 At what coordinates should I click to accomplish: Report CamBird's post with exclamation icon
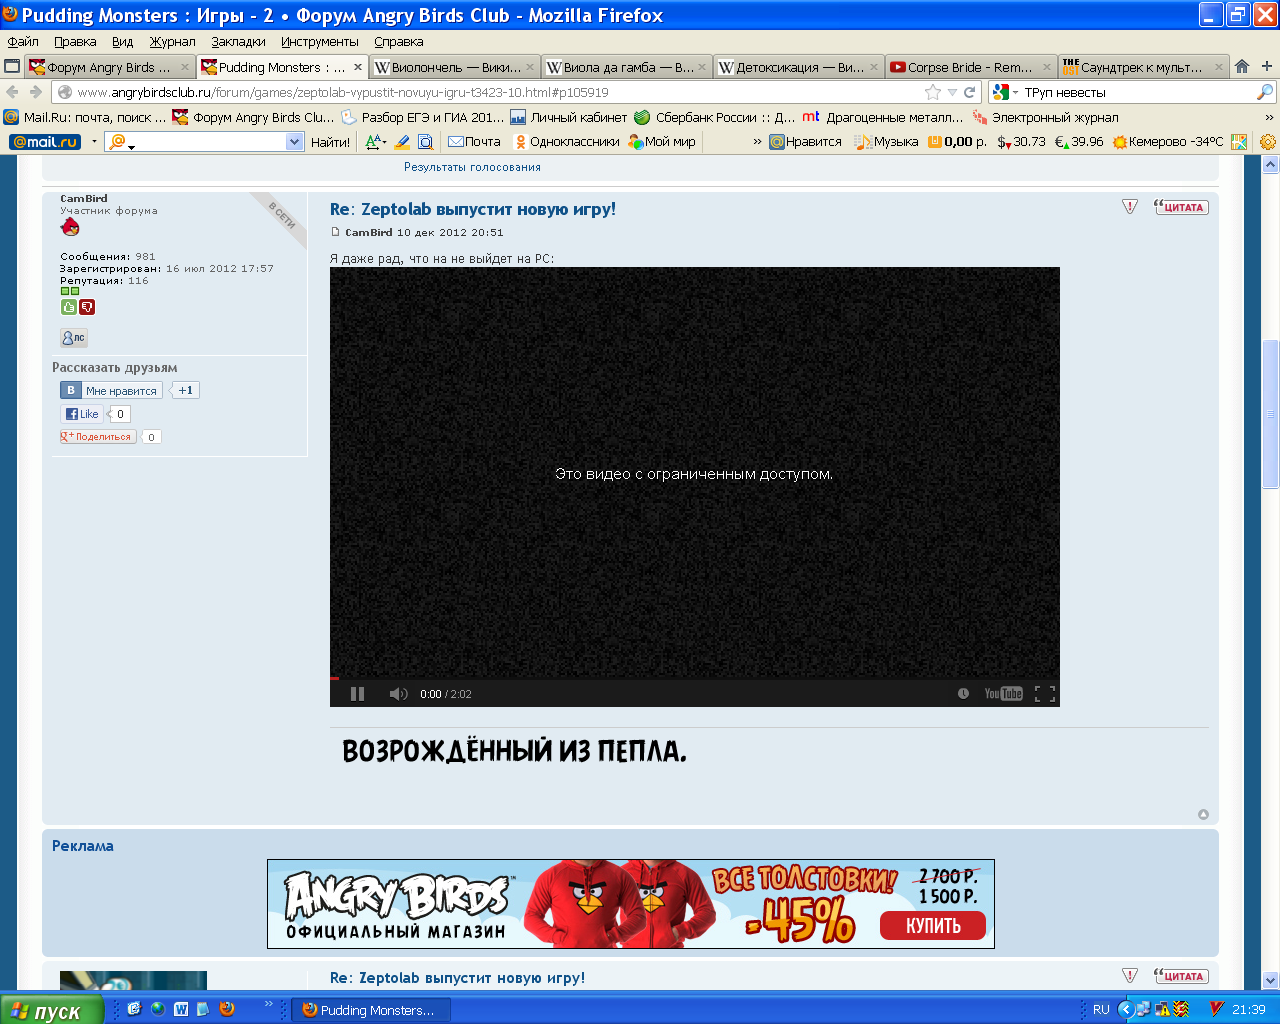1130,207
